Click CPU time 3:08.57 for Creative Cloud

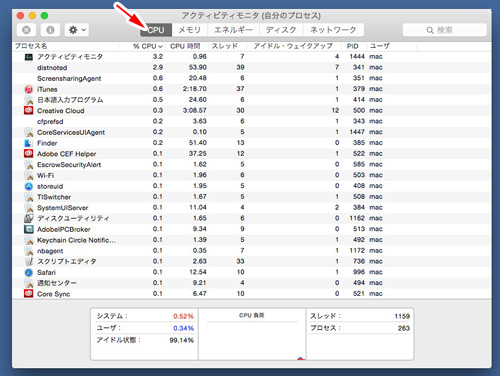[x=195, y=110]
